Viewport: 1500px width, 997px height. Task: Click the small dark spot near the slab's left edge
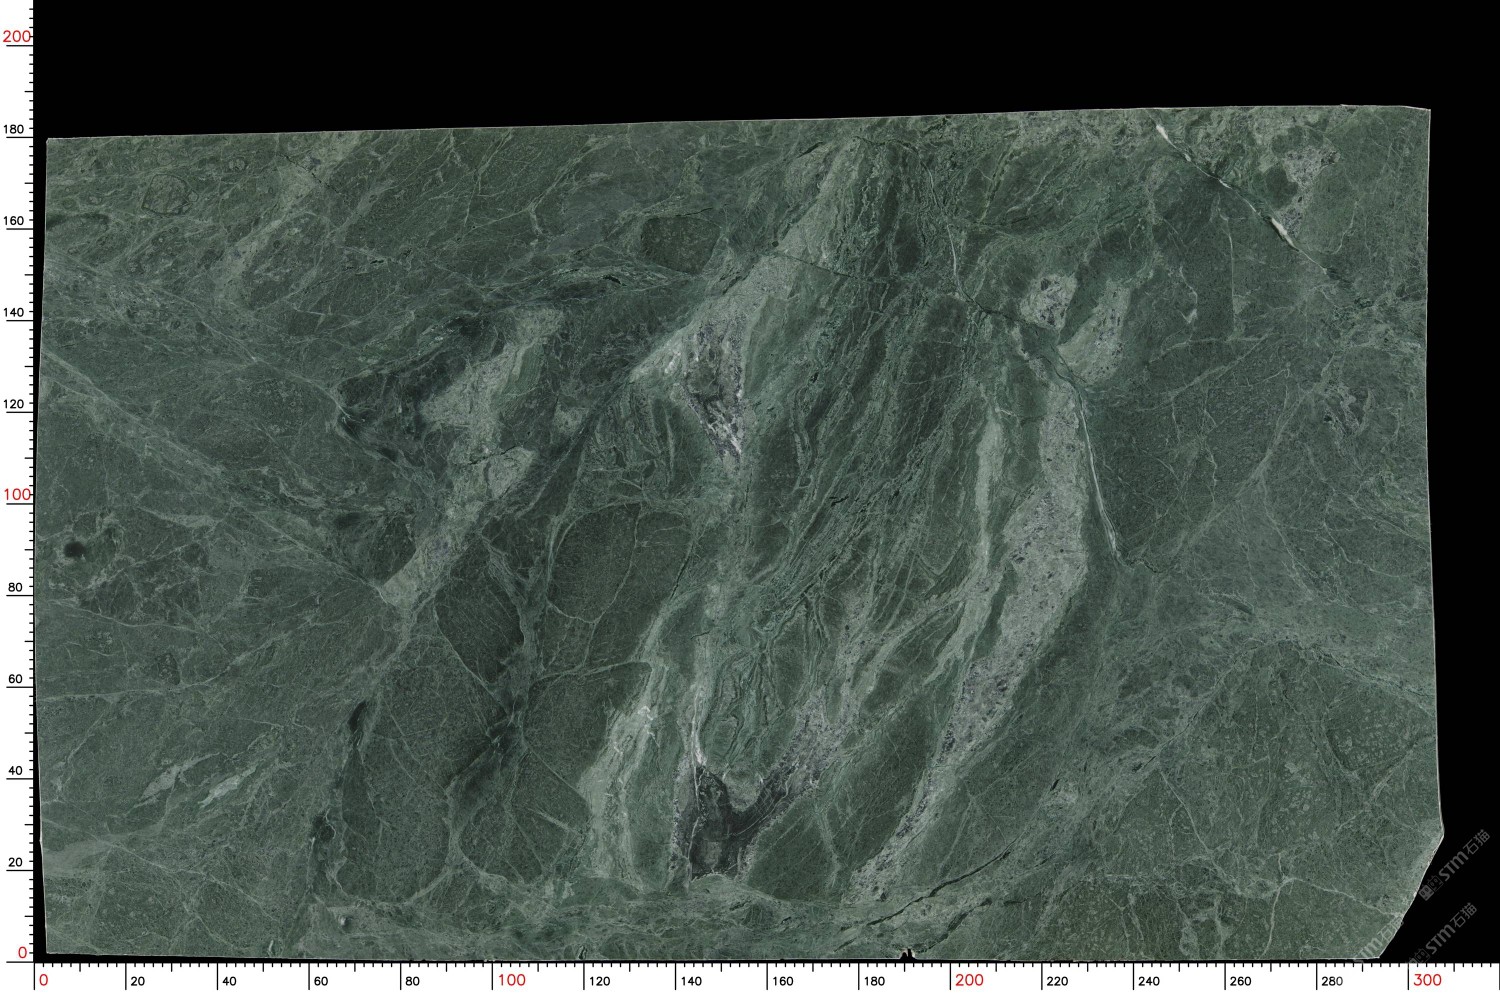click(73, 549)
